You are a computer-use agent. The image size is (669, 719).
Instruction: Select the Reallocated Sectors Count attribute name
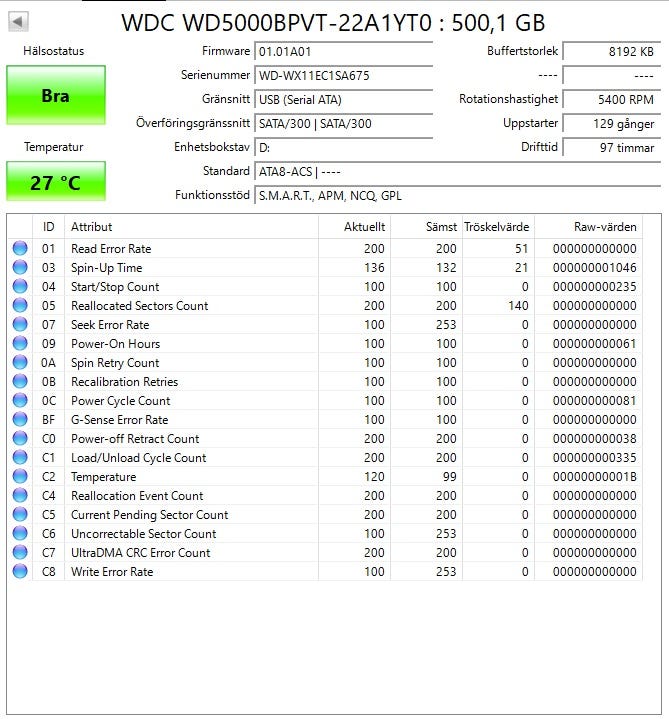139,305
